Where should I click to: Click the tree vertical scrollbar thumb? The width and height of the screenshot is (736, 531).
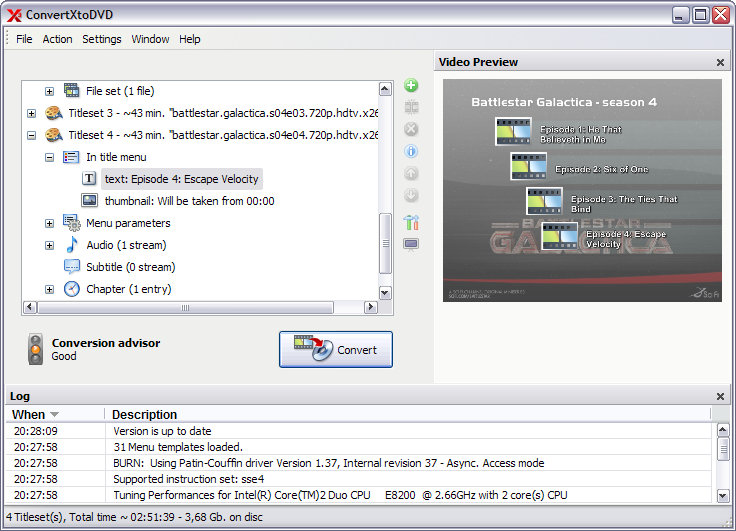pyautogui.click(x=385, y=243)
